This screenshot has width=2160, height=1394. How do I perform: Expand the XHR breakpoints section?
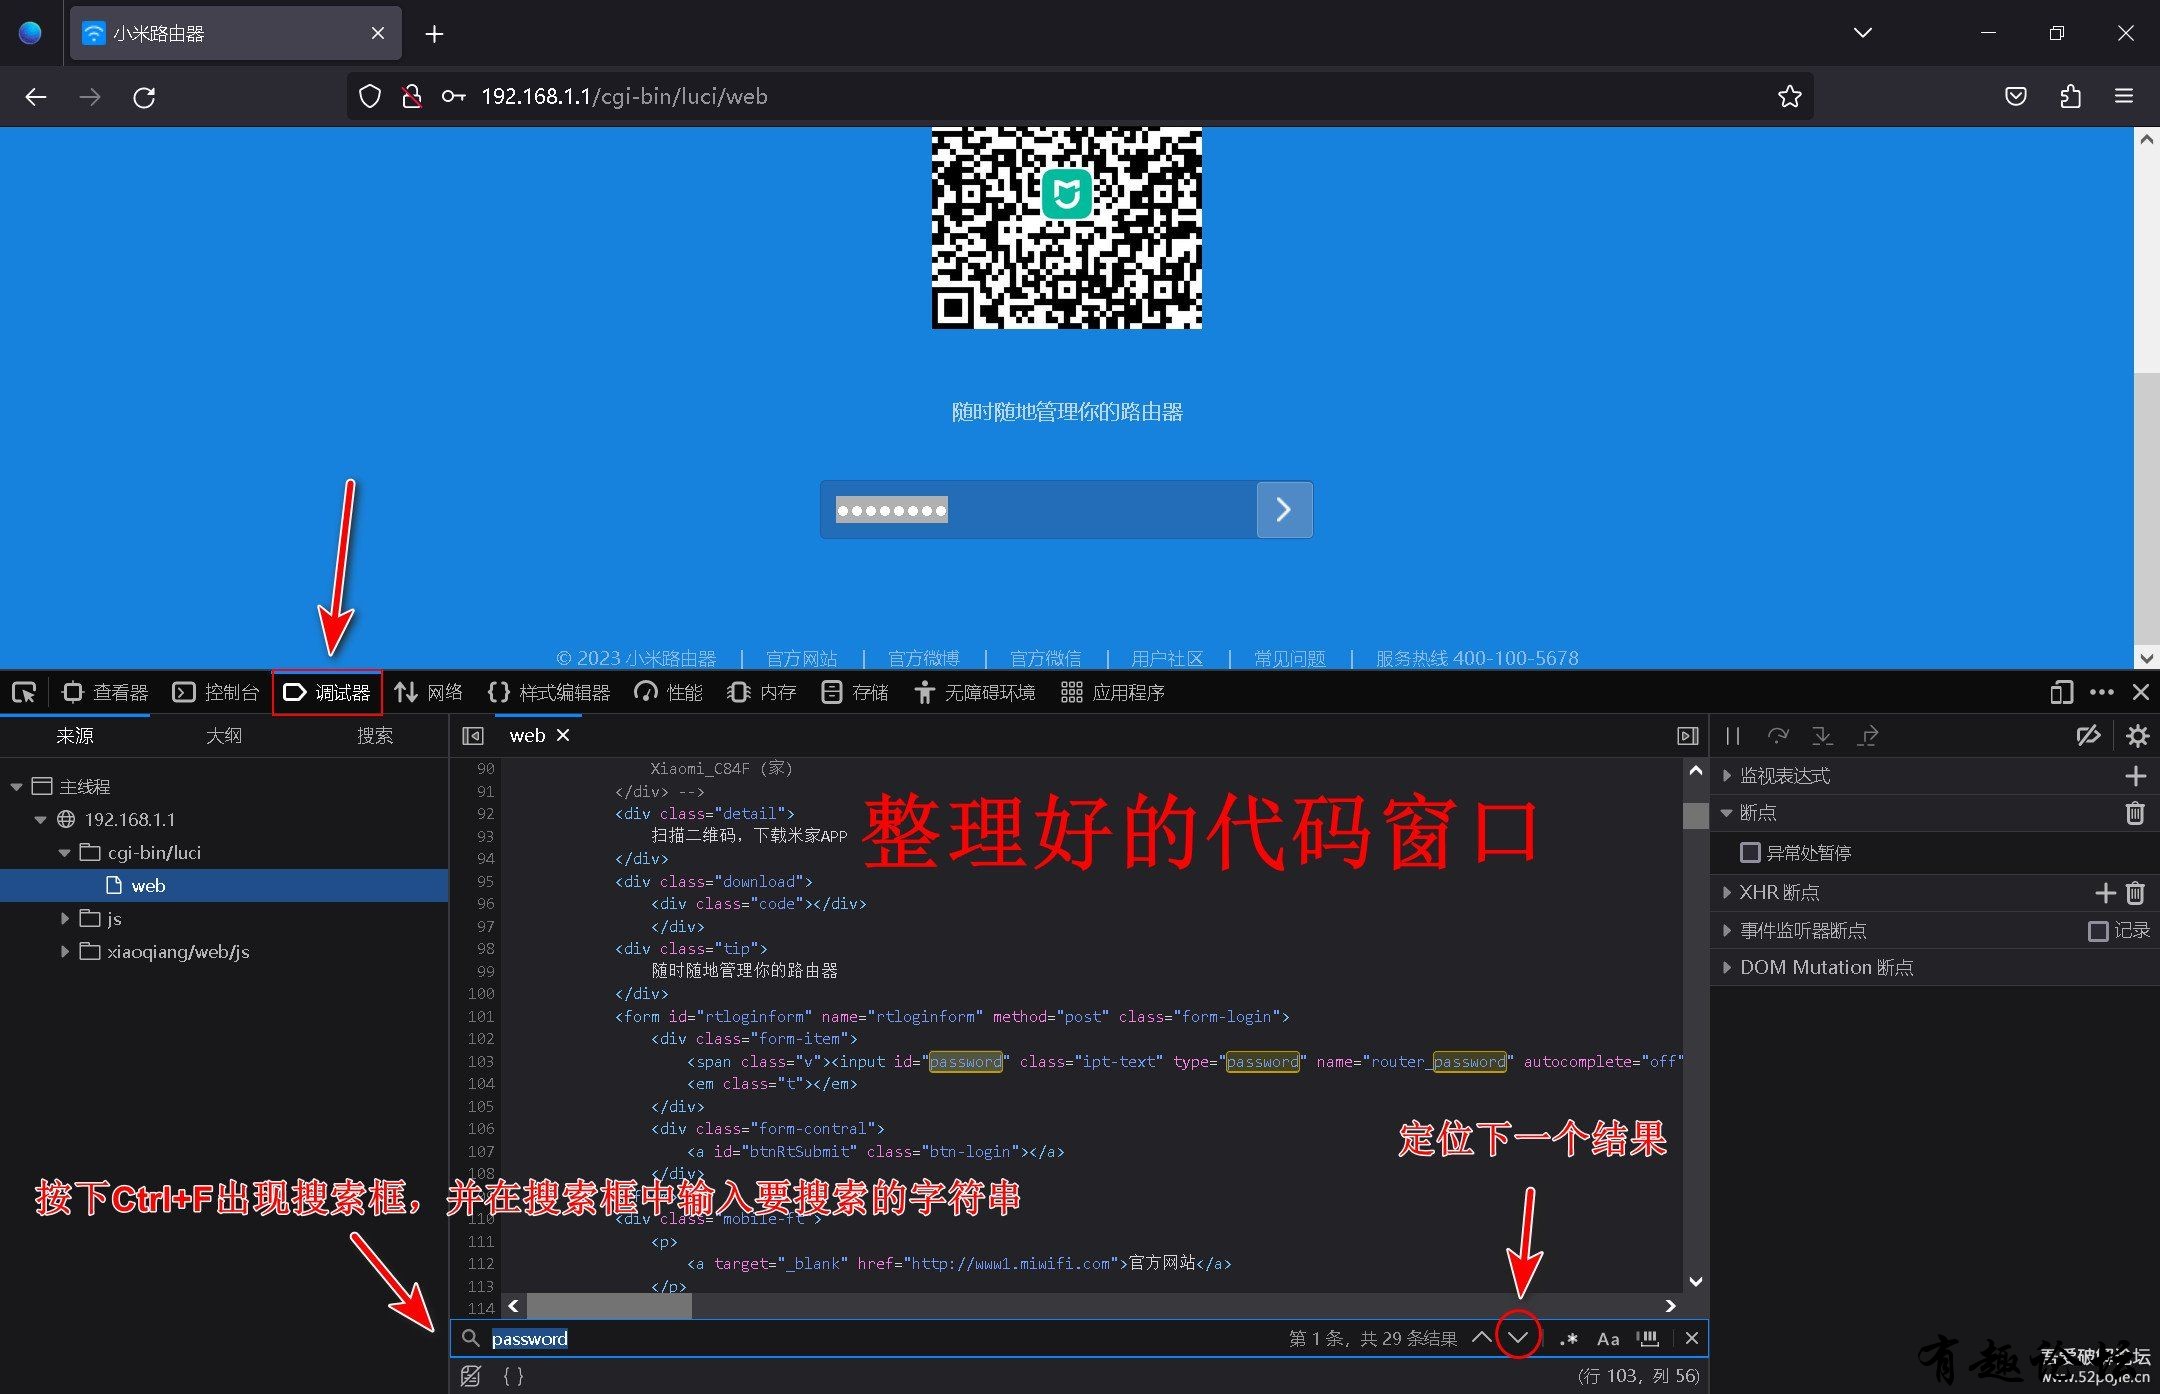(x=1727, y=892)
